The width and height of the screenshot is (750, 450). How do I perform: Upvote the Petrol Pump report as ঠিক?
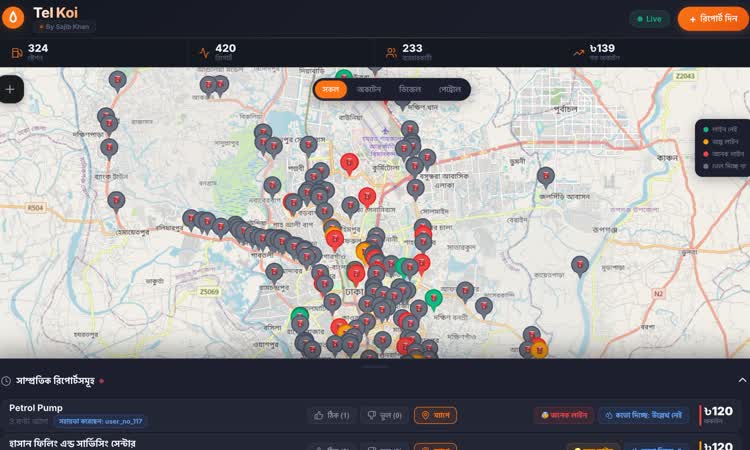[x=331, y=415]
